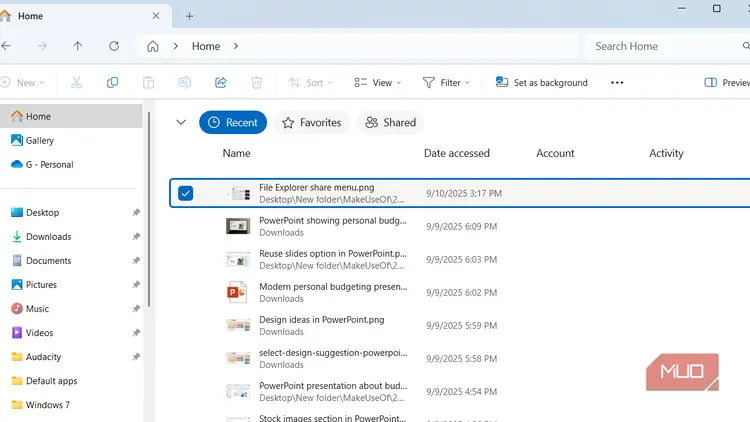The width and height of the screenshot is (750, 422).
Task: Sort by Date accessed column header
Action: (457, 153)
